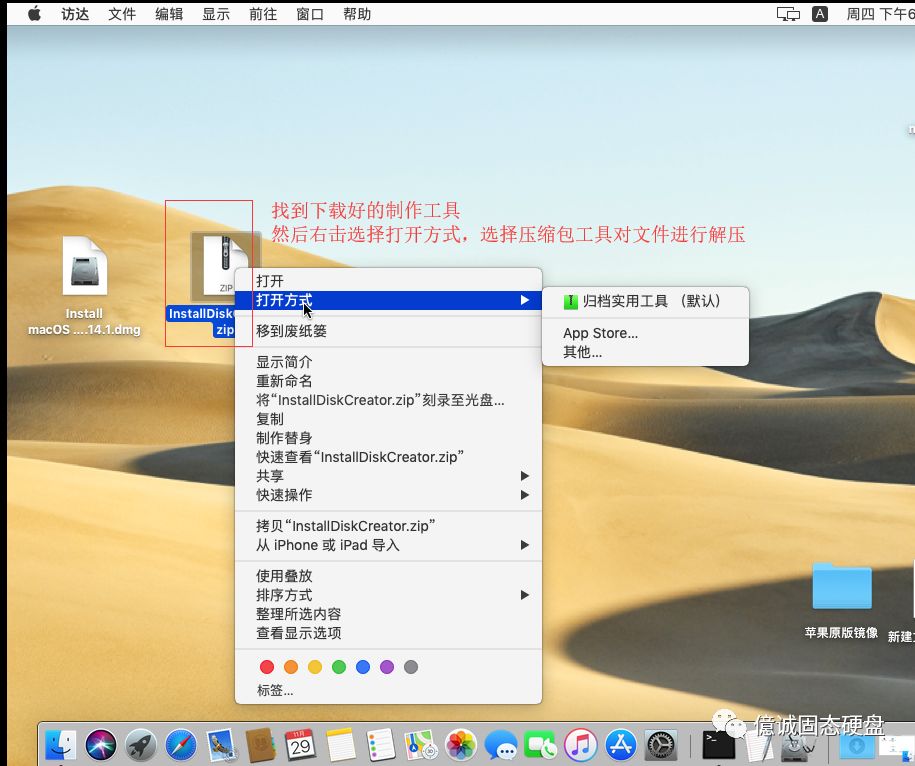
Task: Apply the orange tag color
Action: (291, 667)
